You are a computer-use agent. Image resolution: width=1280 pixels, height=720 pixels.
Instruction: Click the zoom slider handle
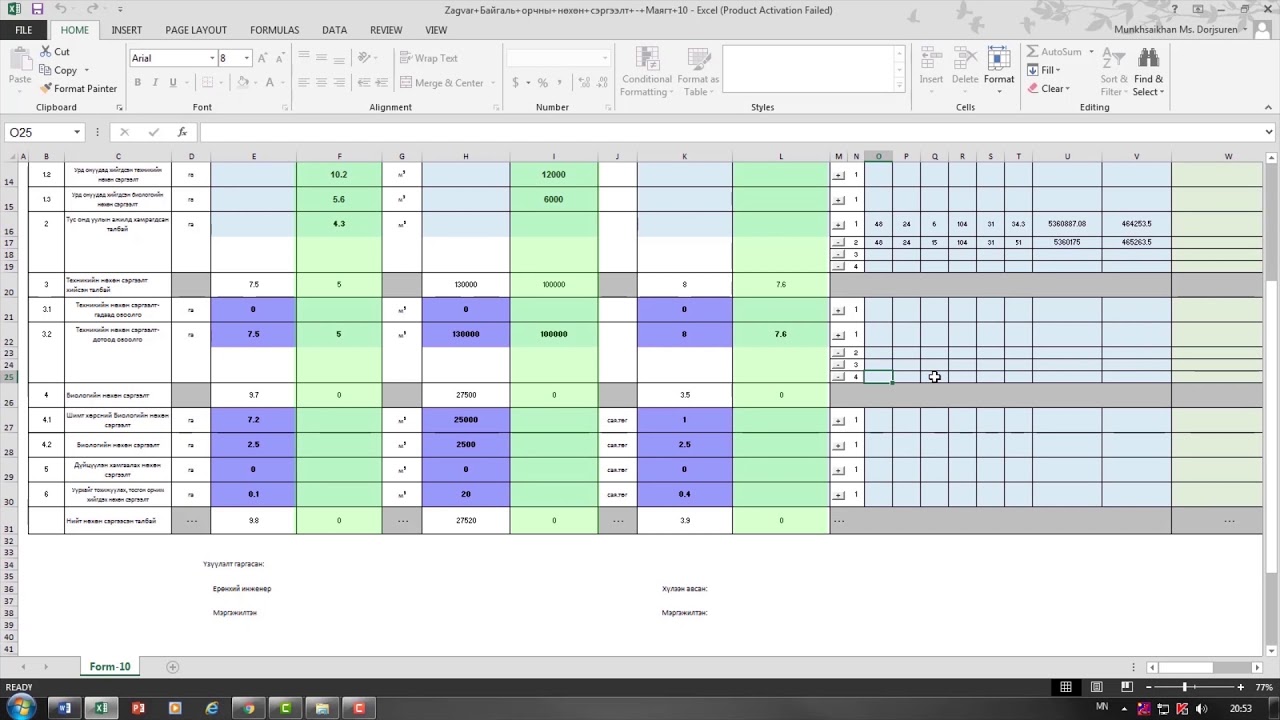click(1185, 687)
